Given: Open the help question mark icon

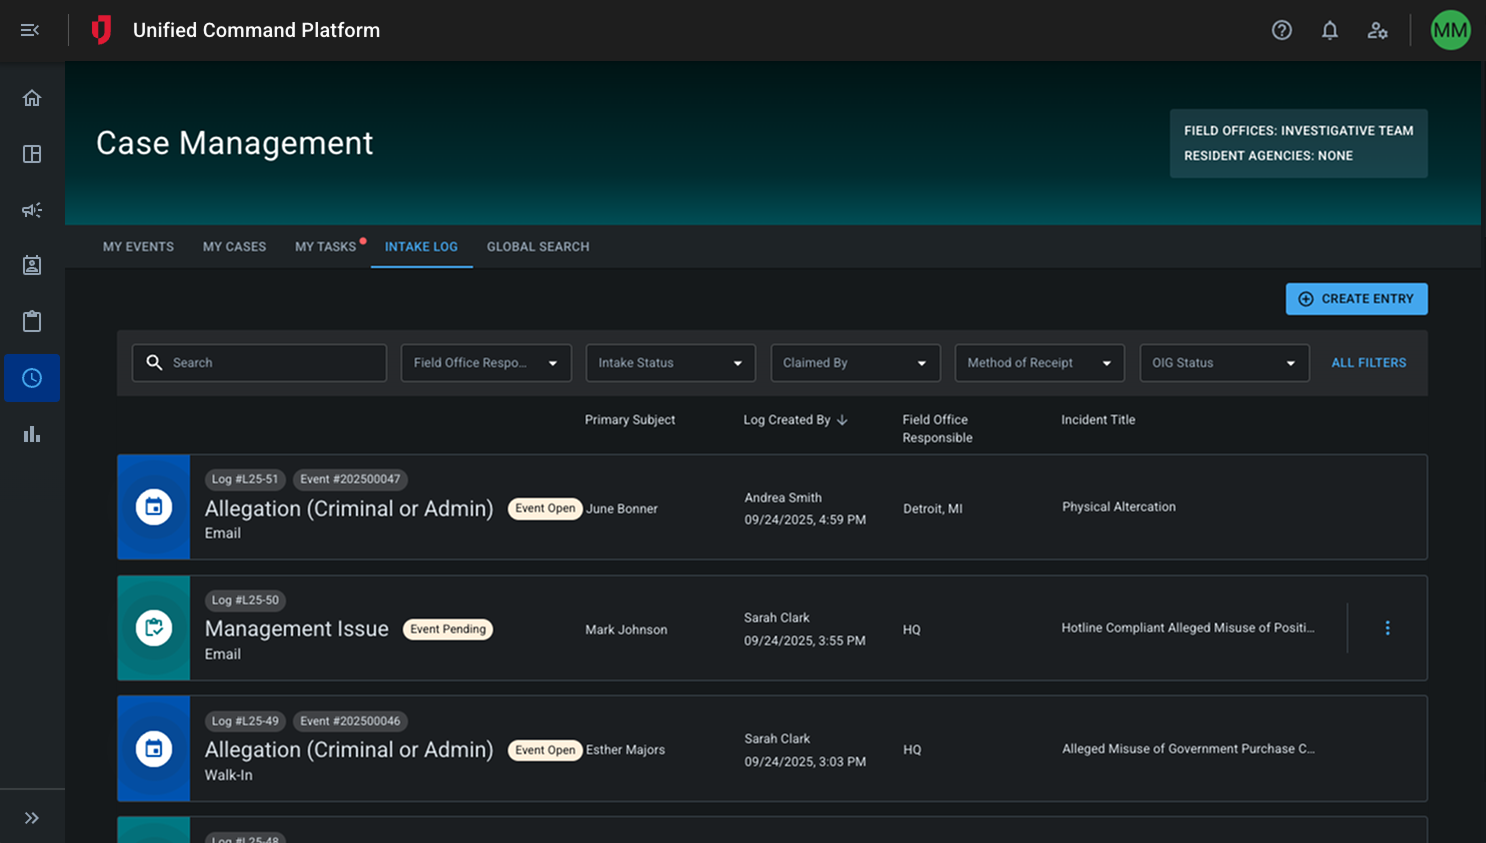Looking at the screenshot, I should (x=1281, y=30).
